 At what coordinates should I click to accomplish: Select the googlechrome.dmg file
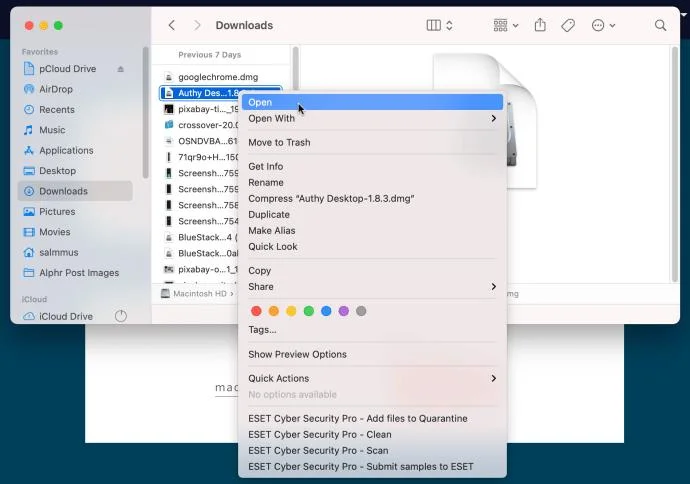coord(218,77)
